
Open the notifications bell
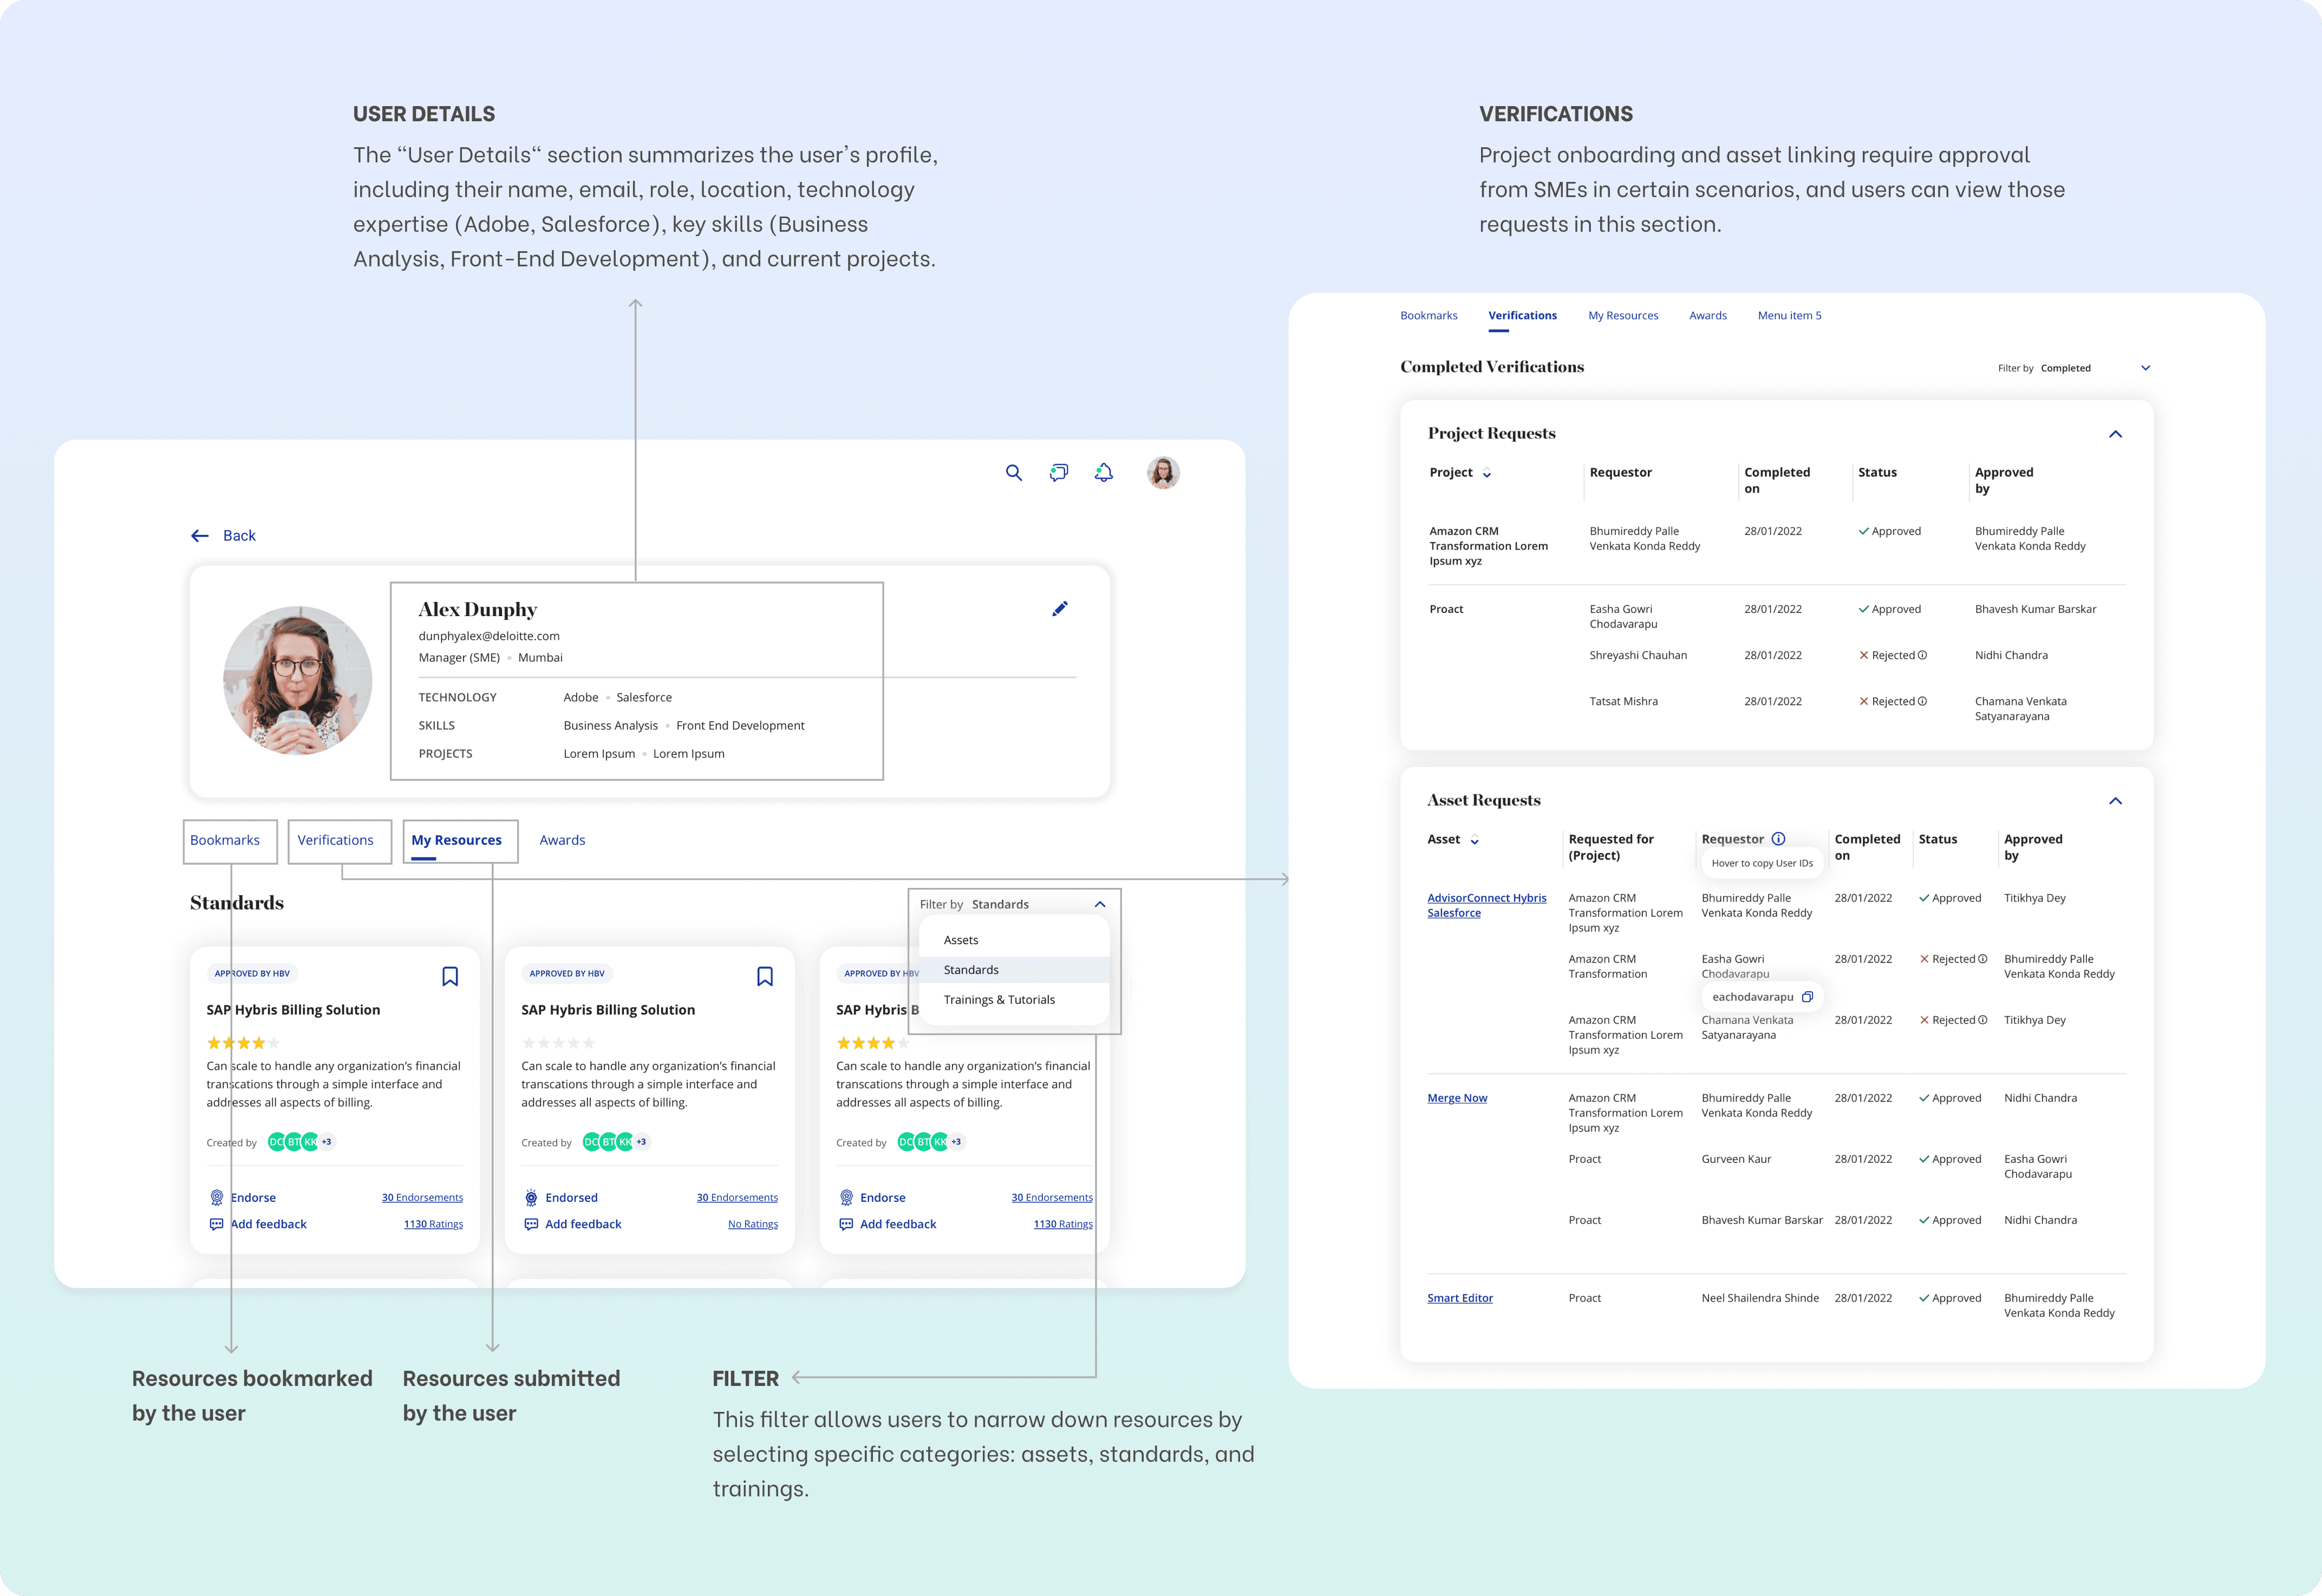coord(1104,473)
